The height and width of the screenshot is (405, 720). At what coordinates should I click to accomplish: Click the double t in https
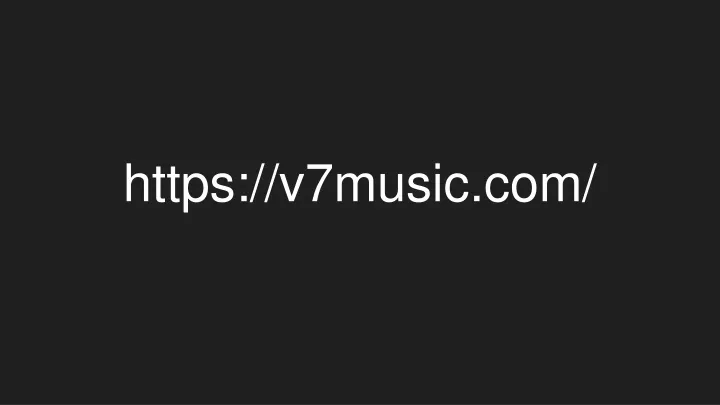(165, 184)
